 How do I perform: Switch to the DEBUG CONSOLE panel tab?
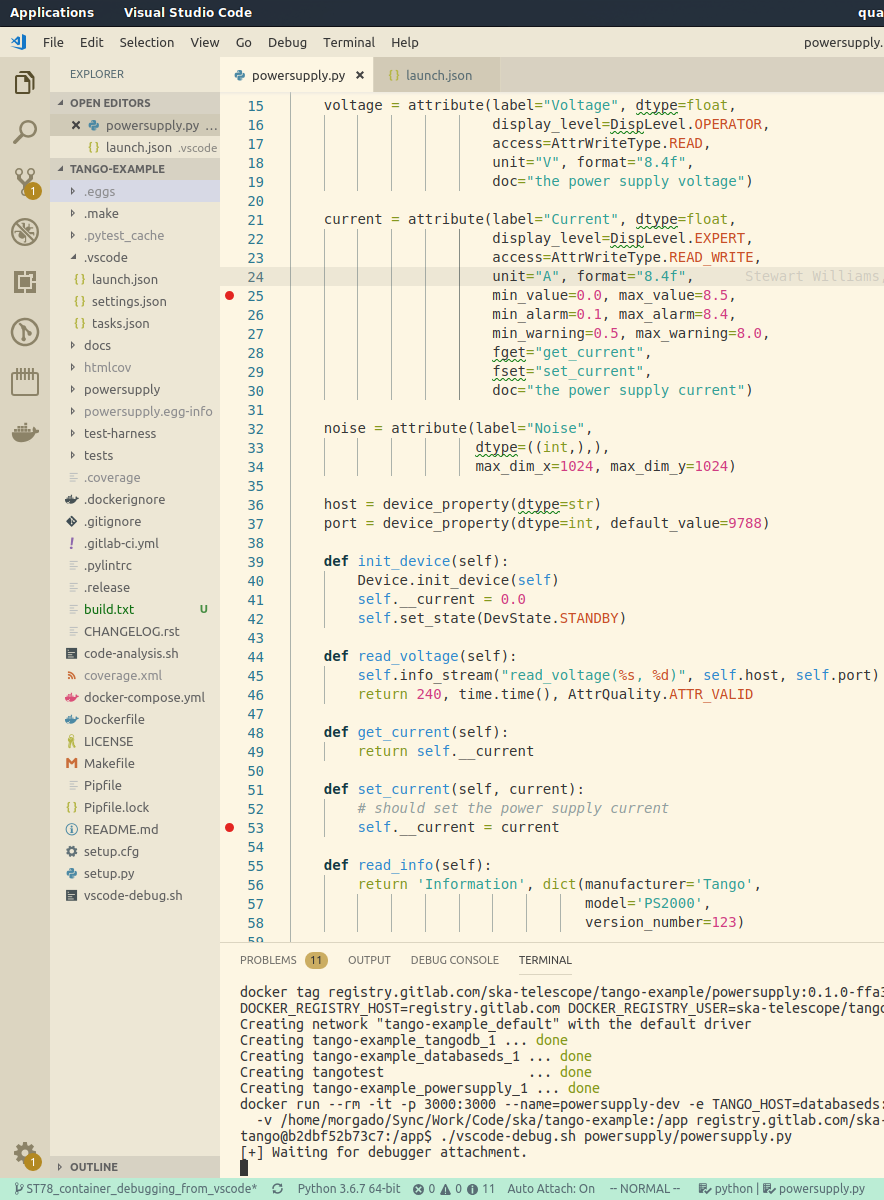454,960
